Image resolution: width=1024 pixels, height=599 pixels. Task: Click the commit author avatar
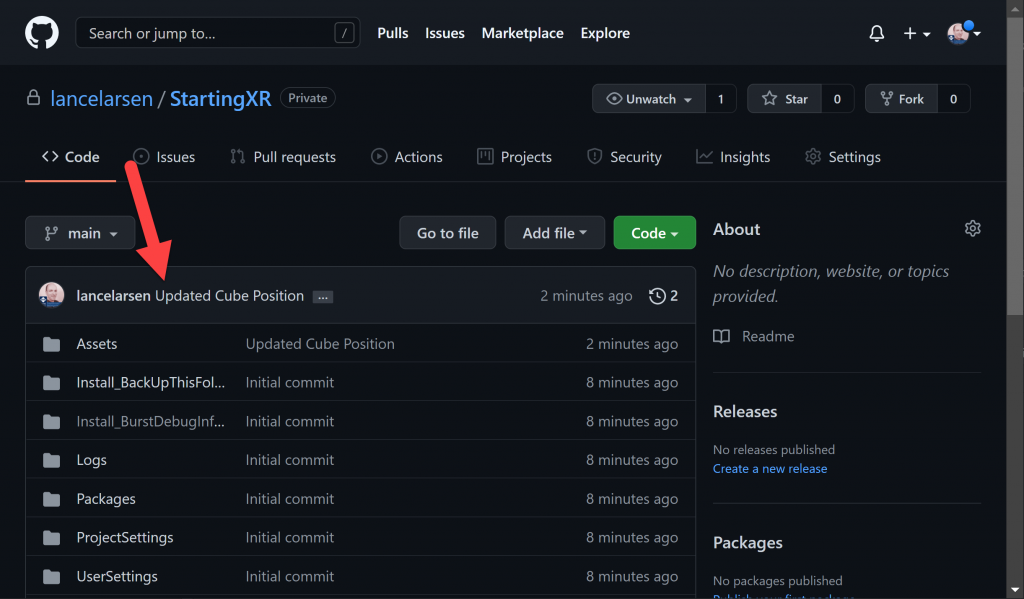coord(52,295)
